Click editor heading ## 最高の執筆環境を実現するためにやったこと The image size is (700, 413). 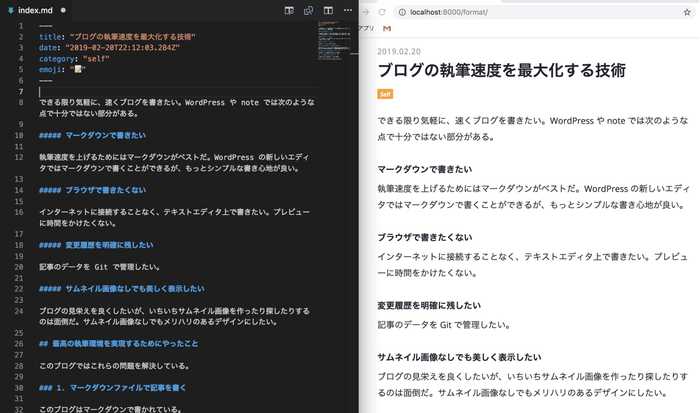point(118,343)
